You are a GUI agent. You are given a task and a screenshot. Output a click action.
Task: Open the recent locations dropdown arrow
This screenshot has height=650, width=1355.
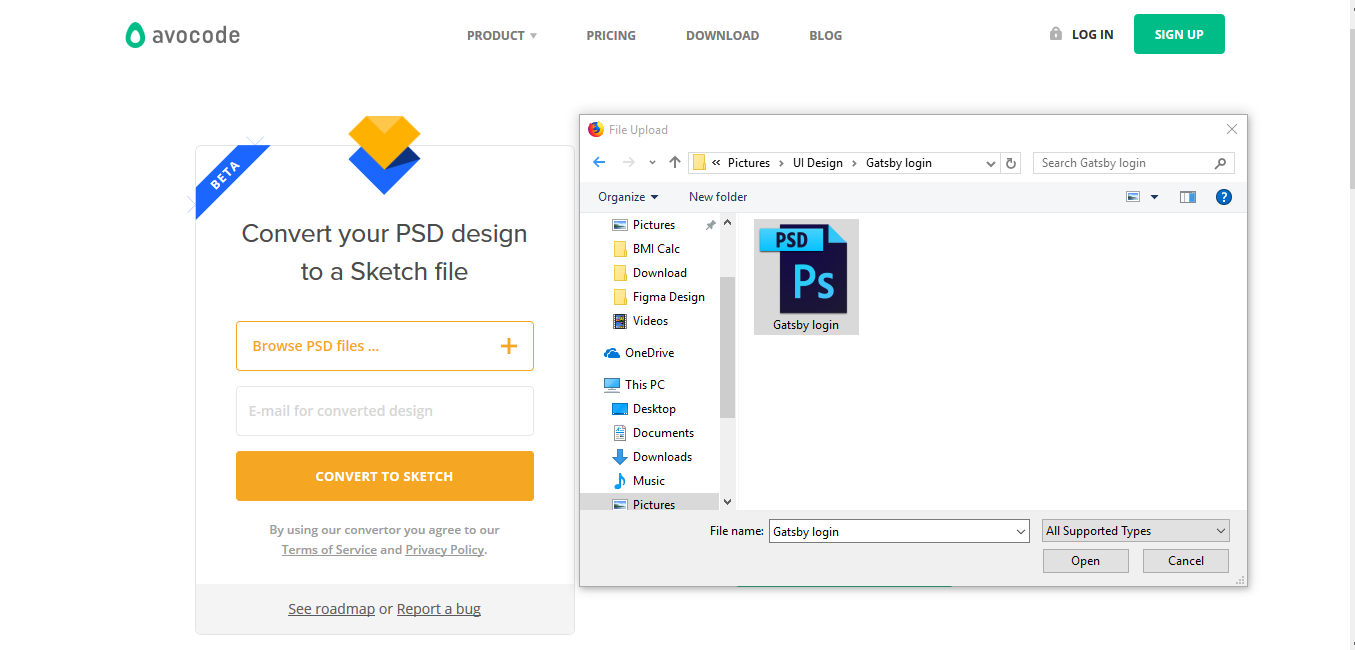[652, 163]
